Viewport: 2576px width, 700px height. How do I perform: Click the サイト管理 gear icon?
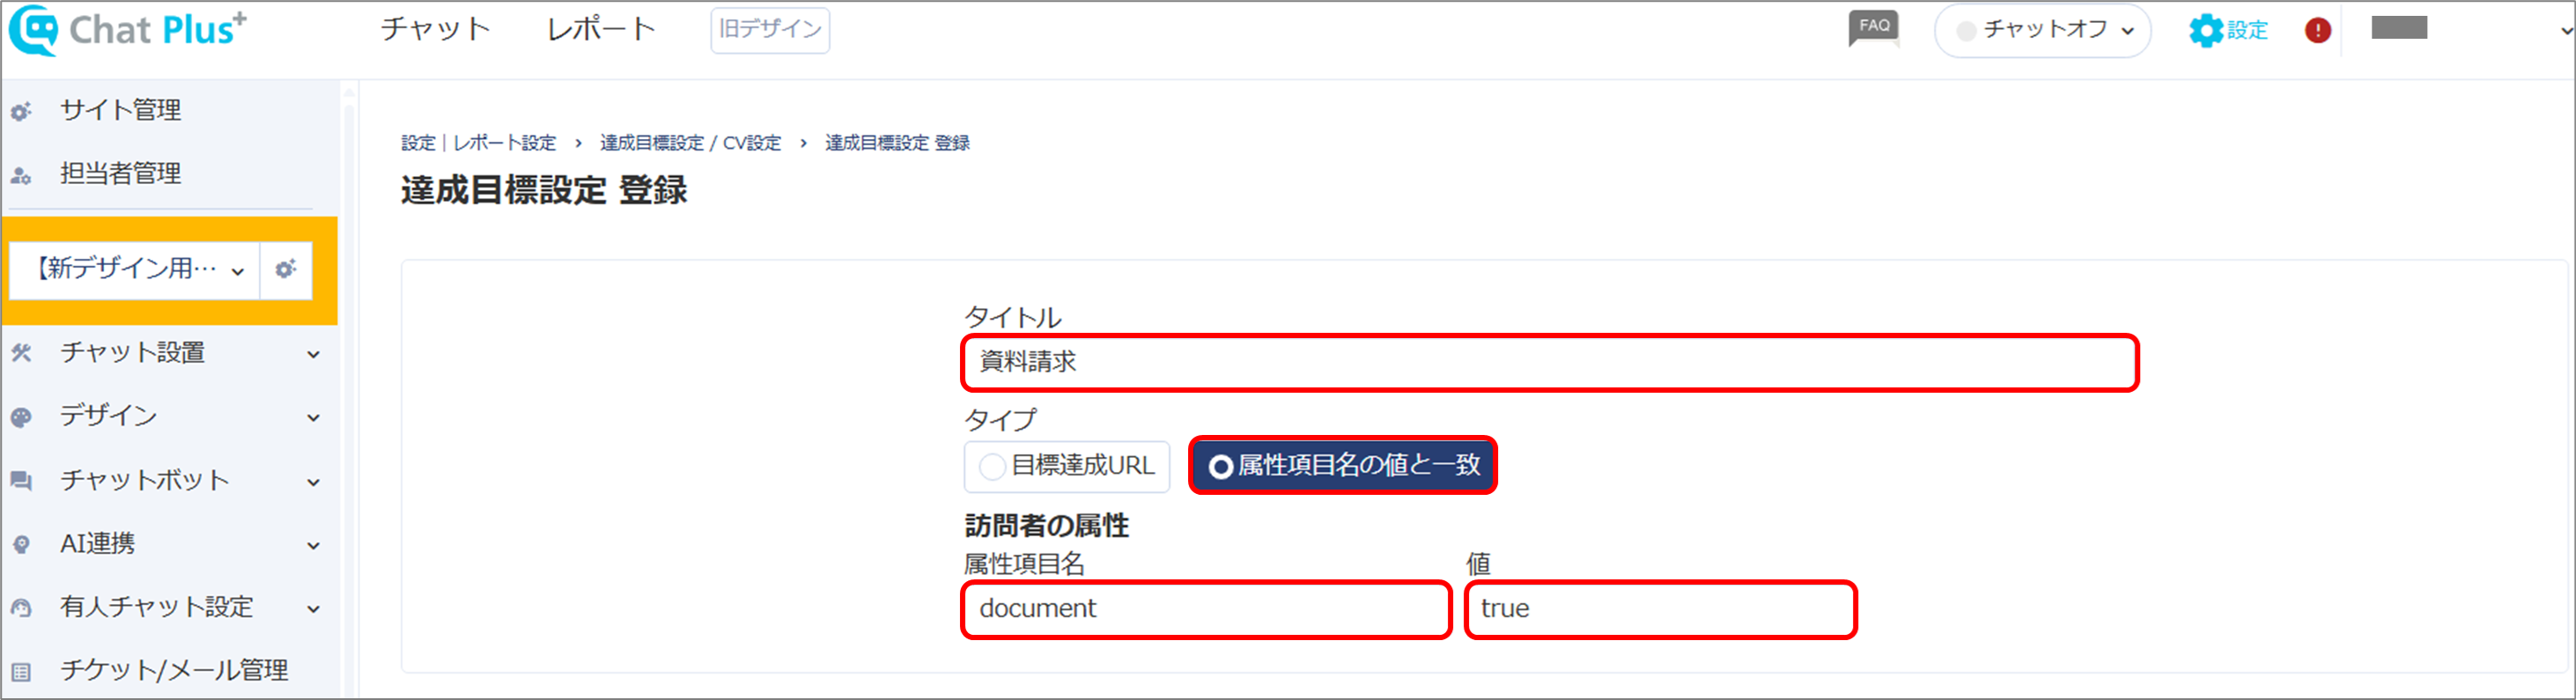21,111
